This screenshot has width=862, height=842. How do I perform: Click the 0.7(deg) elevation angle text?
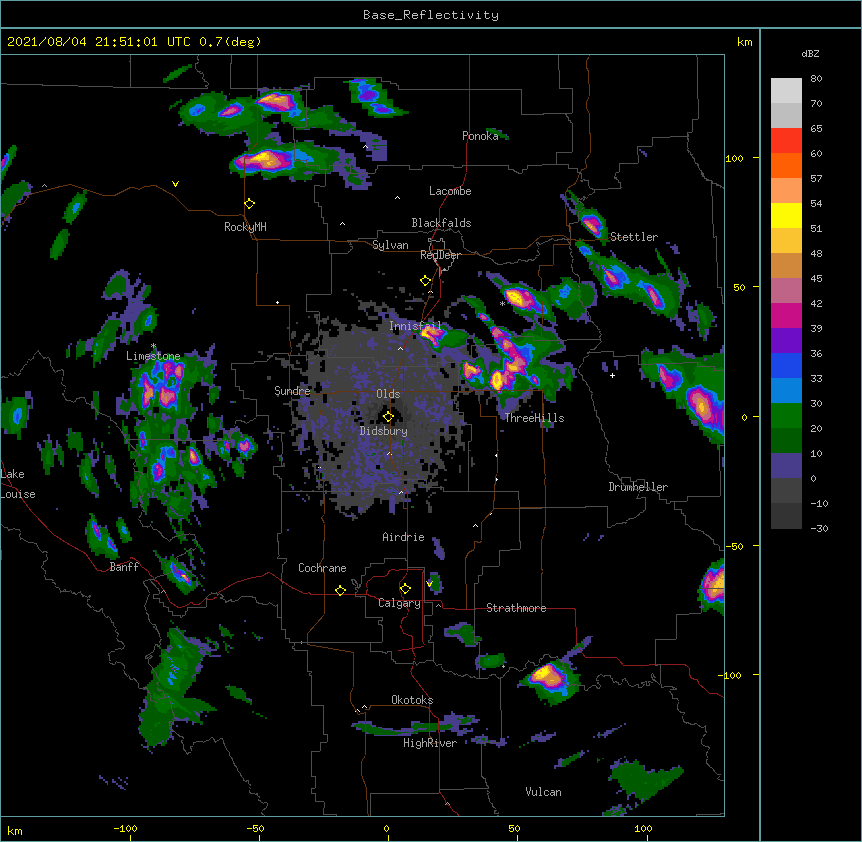coord(230,42)
